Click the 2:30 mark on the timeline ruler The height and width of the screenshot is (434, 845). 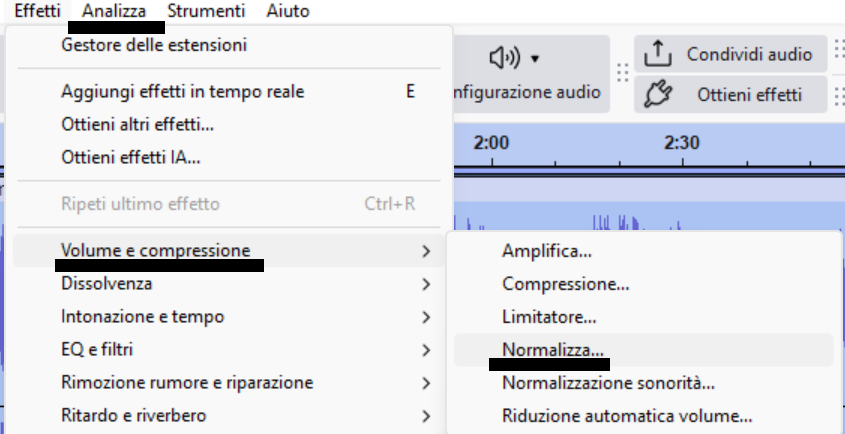682,143
